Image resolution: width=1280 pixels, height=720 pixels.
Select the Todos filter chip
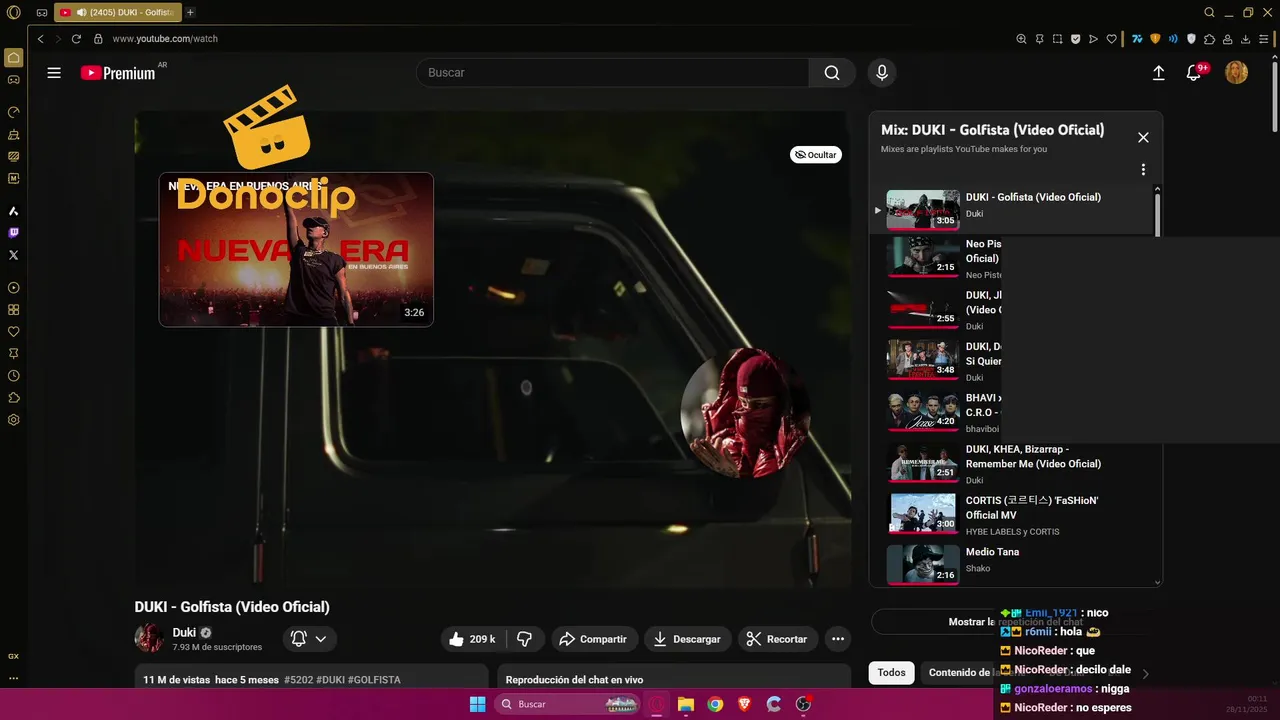(x=891, y=673)
